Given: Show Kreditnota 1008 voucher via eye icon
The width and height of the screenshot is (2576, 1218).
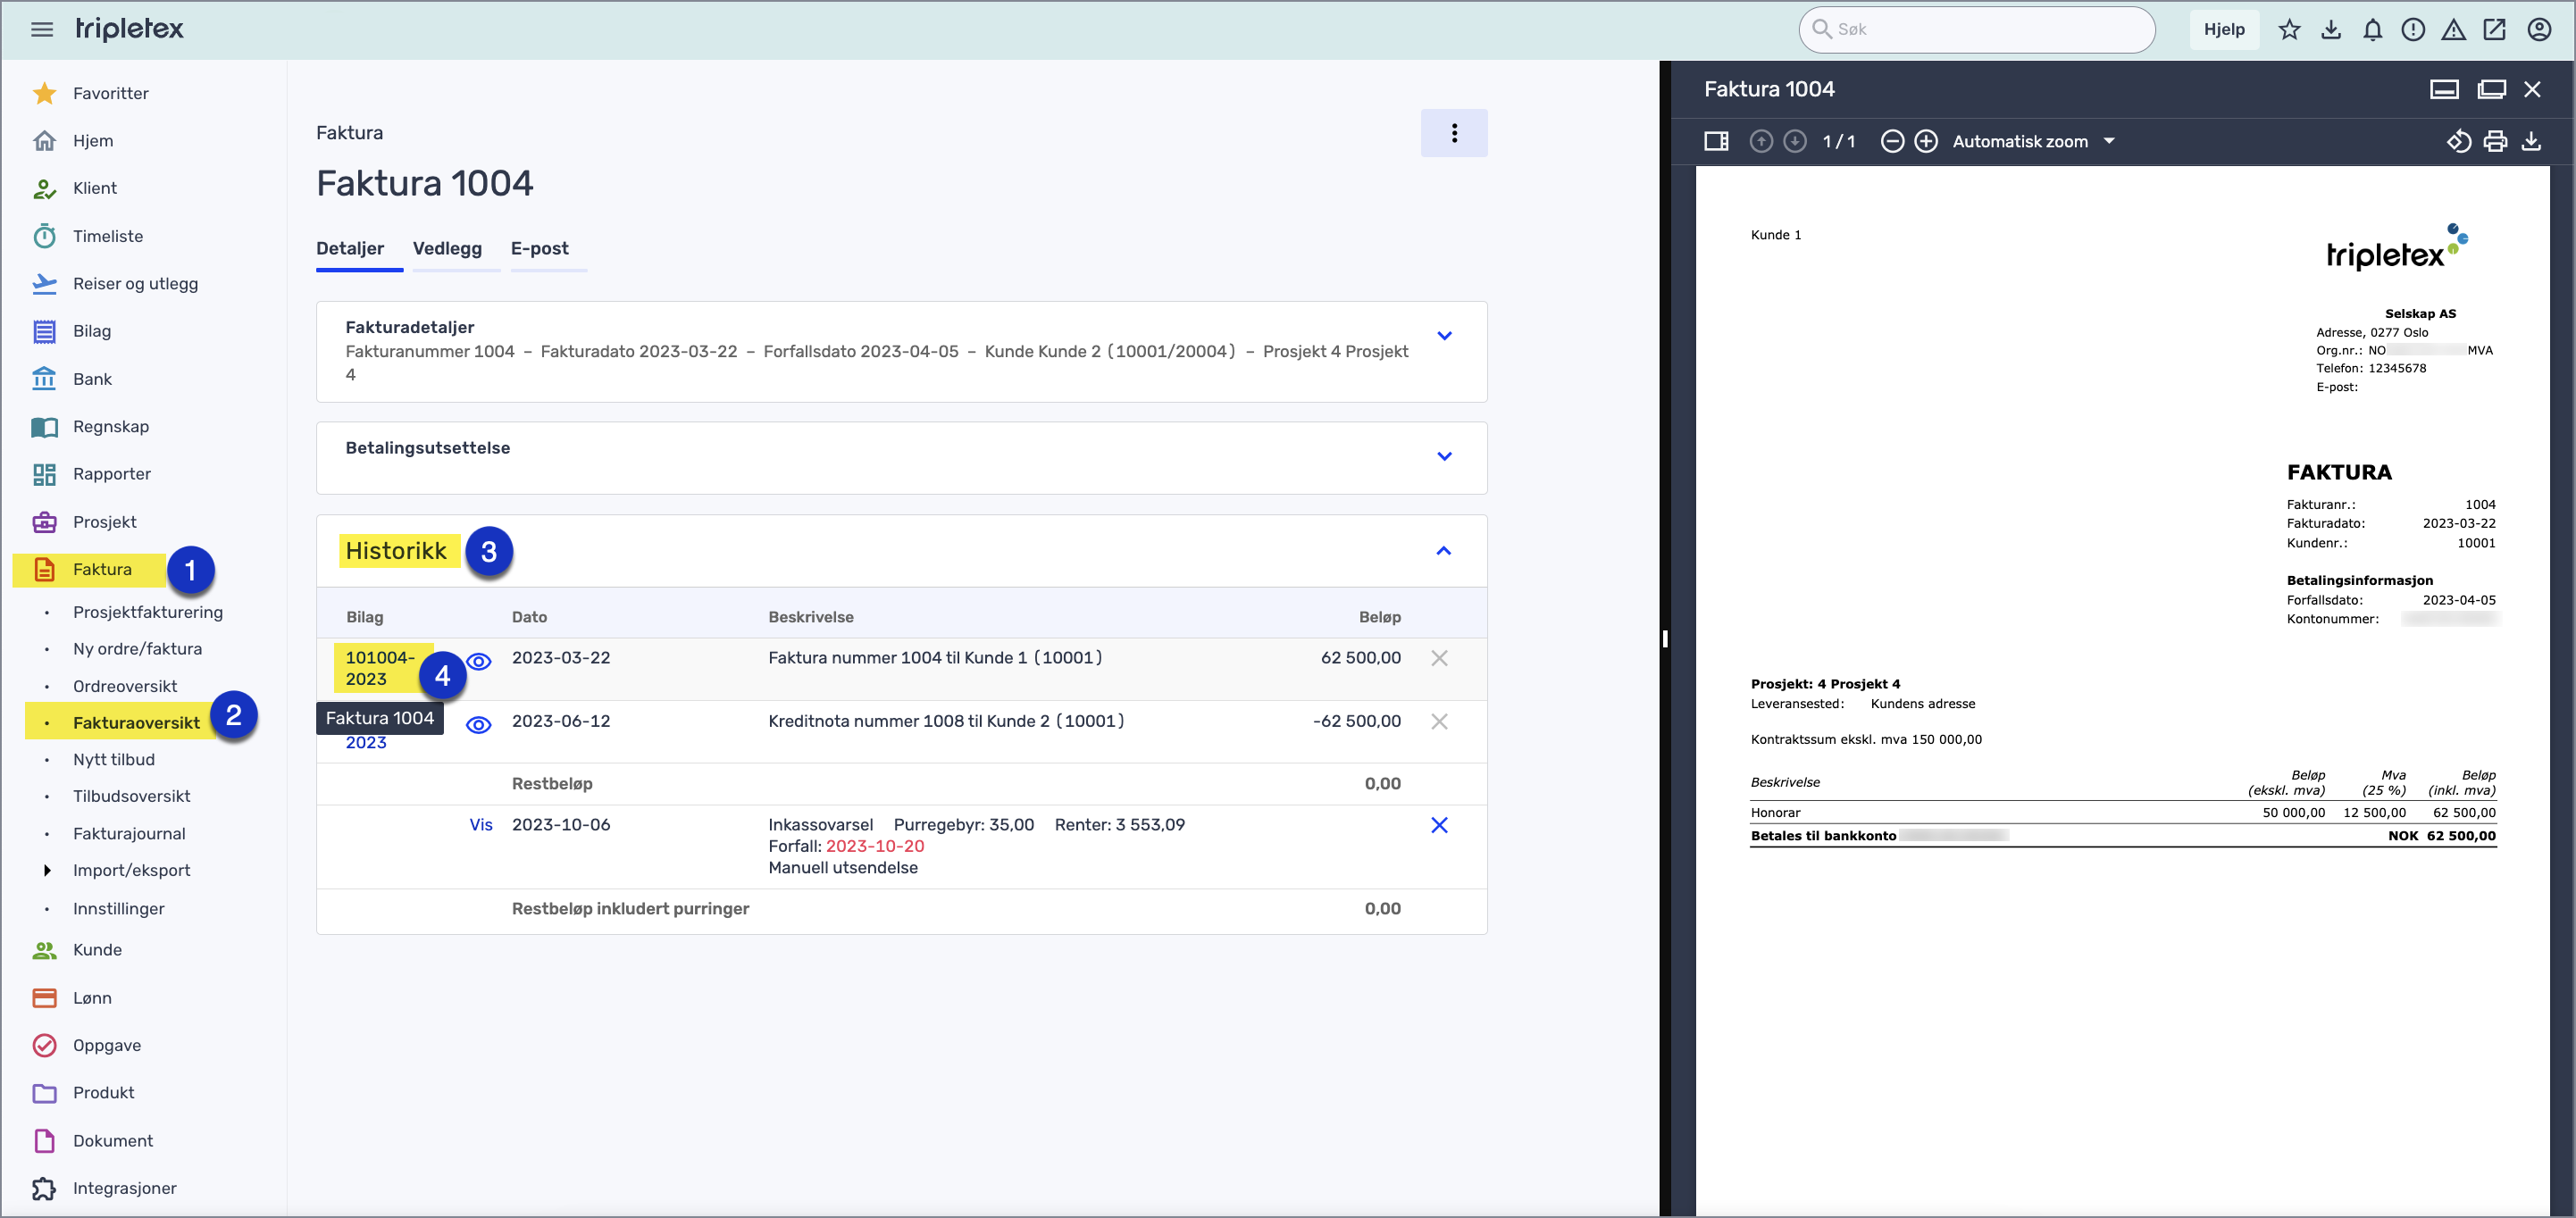Looking at the screenshot, I should [479, 725].
